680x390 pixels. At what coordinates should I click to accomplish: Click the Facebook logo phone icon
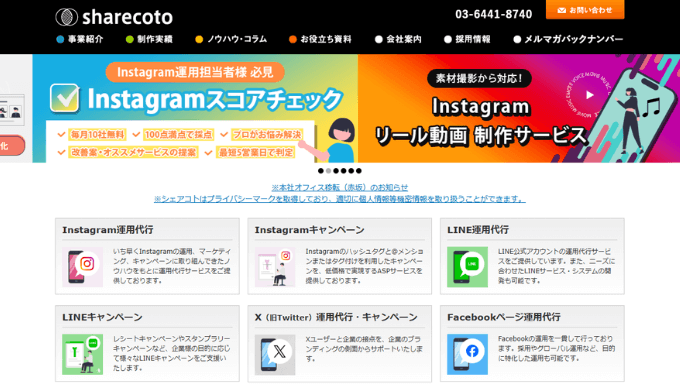coord(468,354)
